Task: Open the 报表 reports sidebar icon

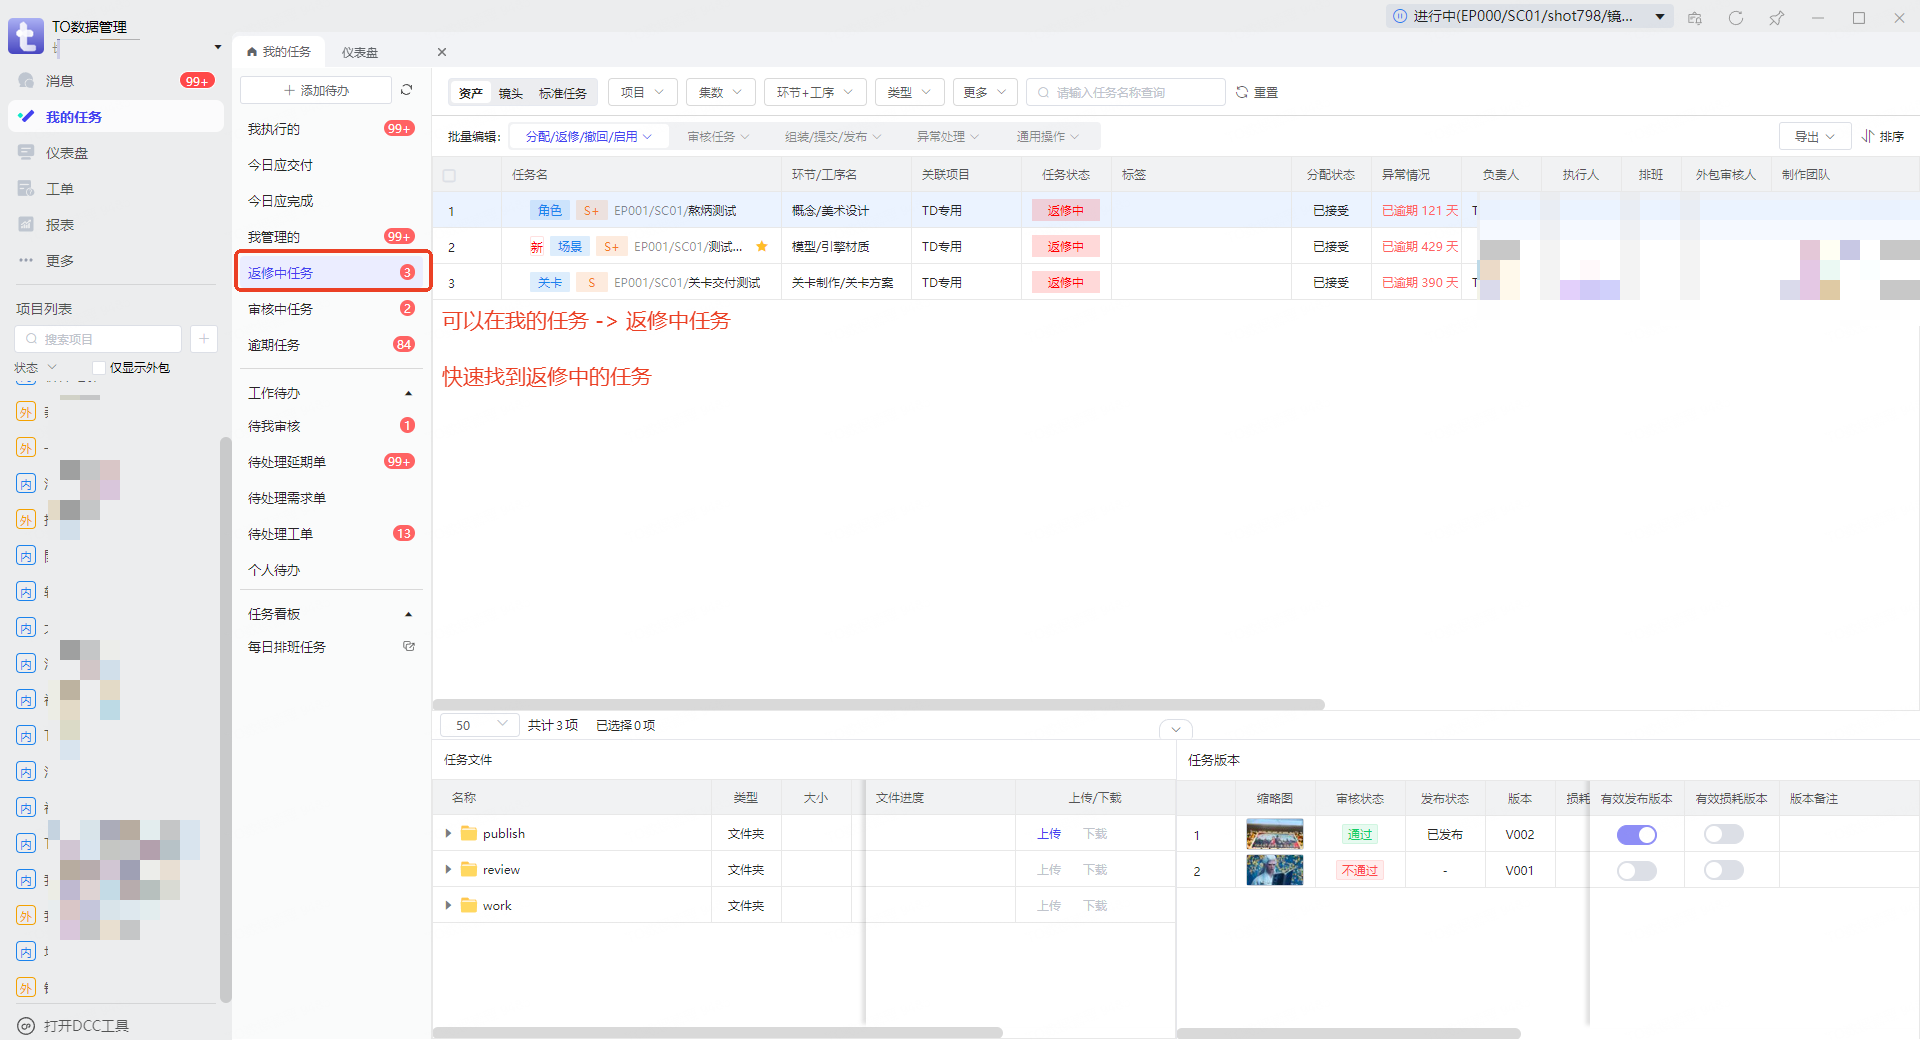Action: (x=26, y=225)
